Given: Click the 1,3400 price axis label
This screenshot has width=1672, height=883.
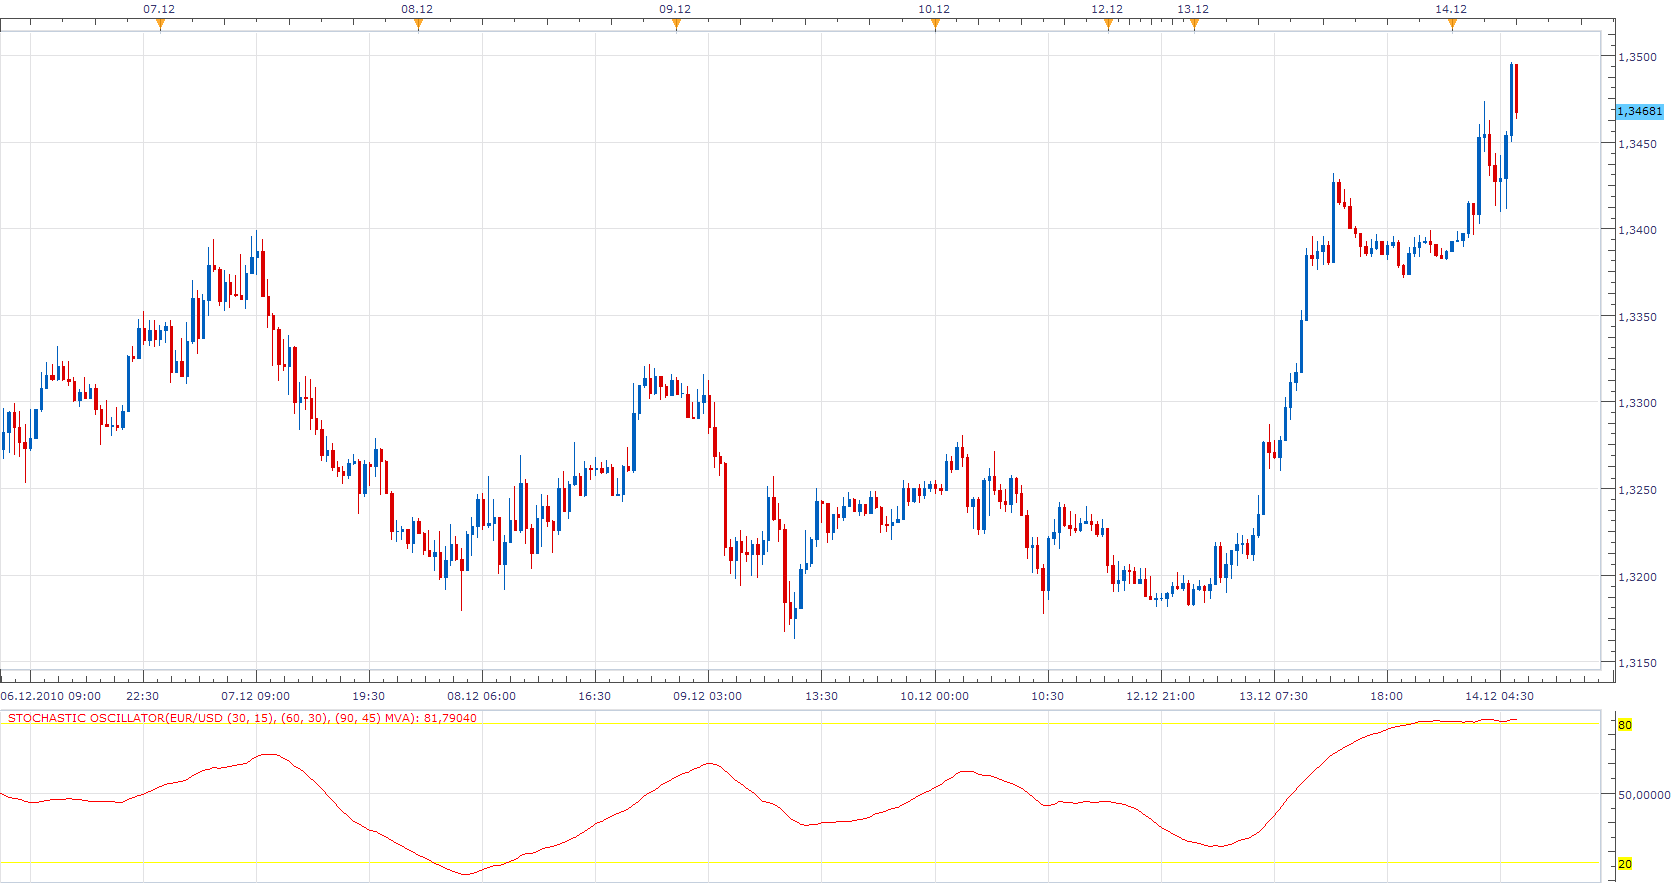Looking at the screenshot, I should [1637, 230].
